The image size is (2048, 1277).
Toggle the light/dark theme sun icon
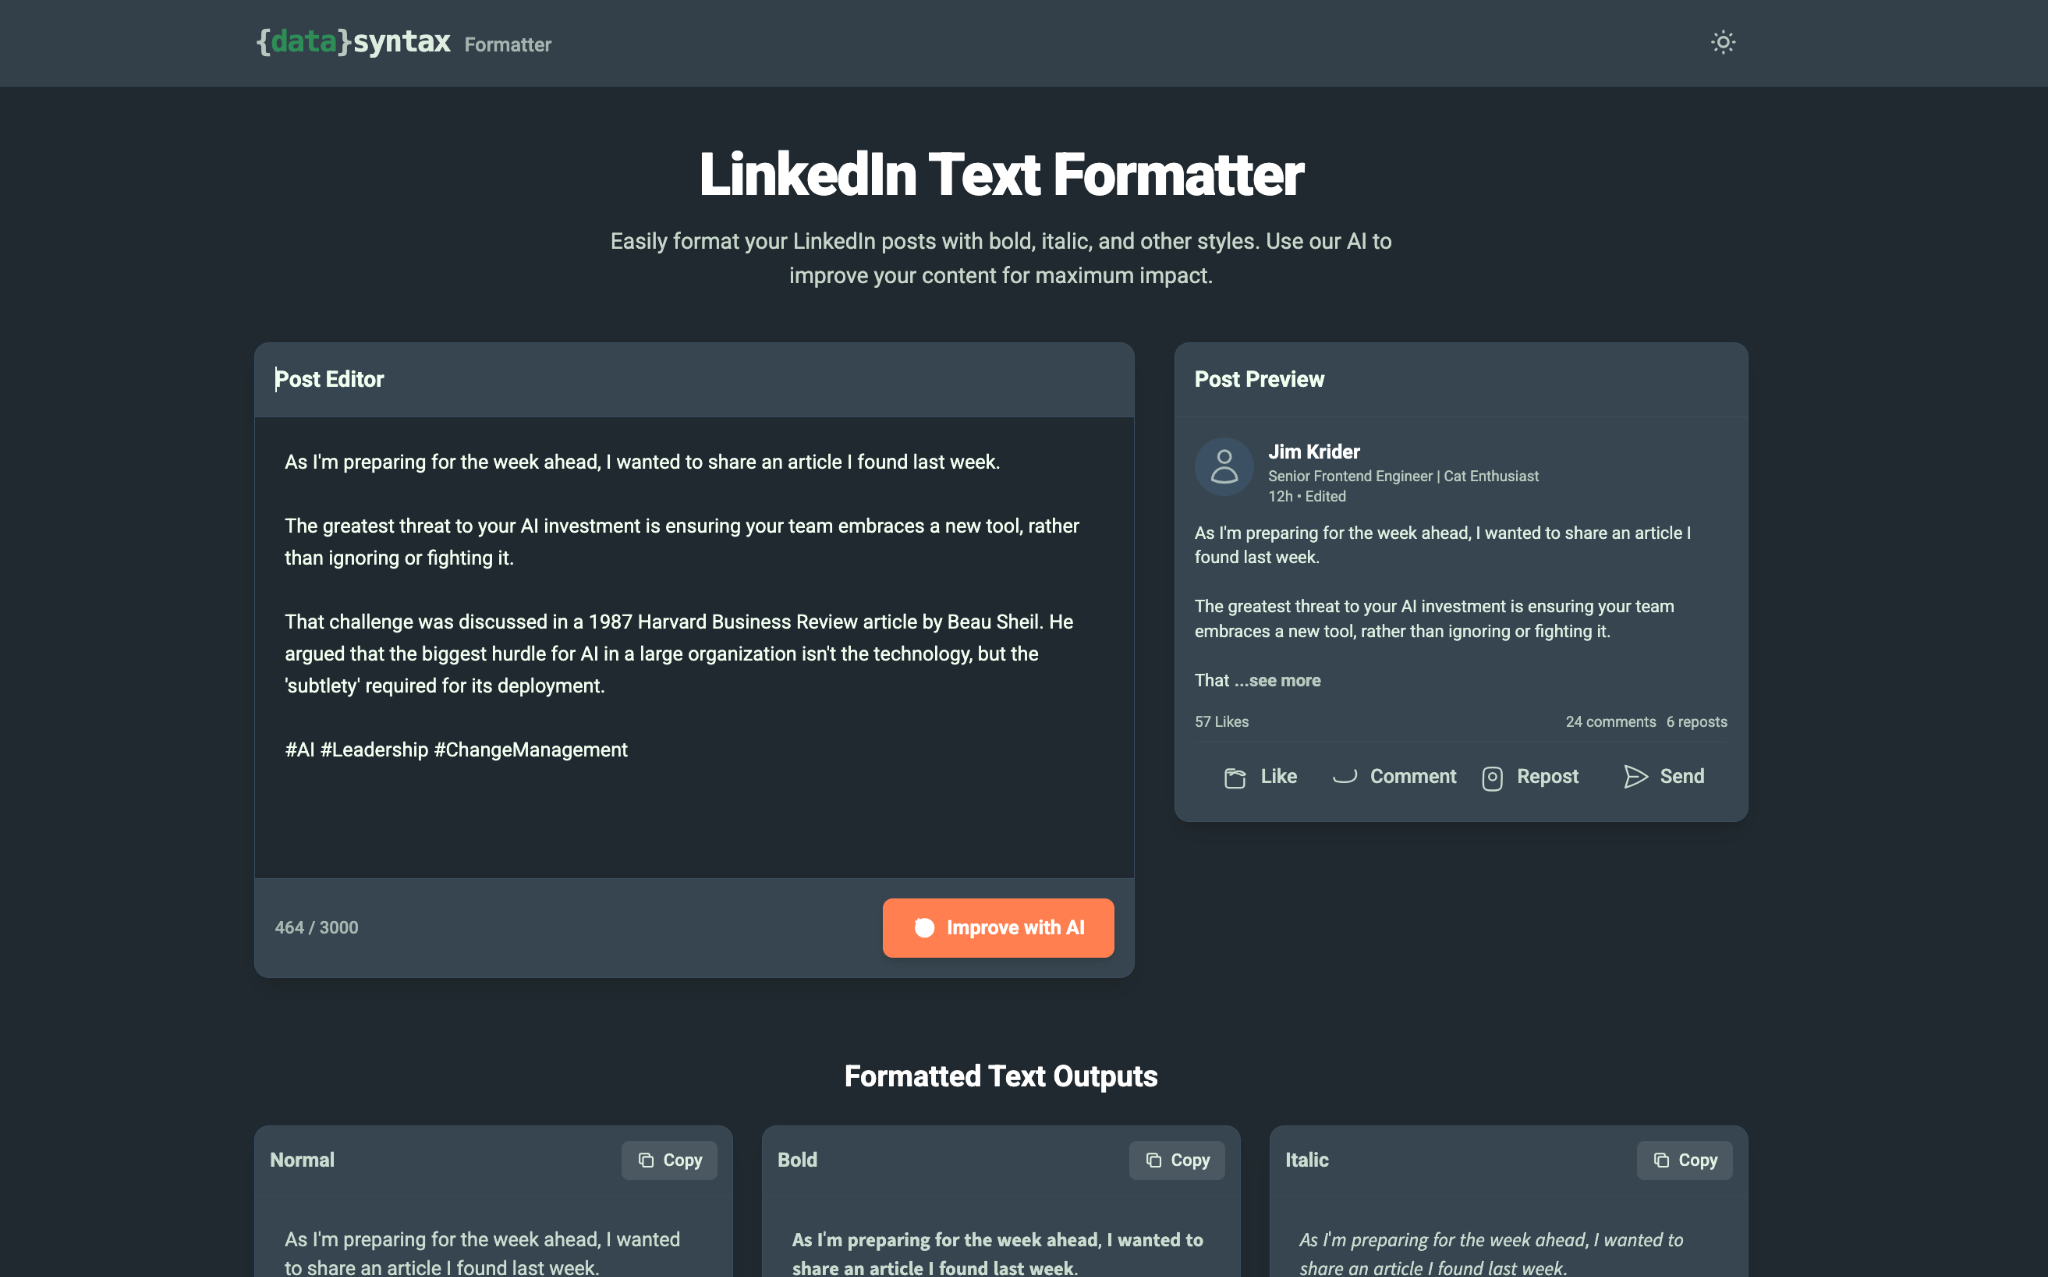click(x=1722, y=42)
